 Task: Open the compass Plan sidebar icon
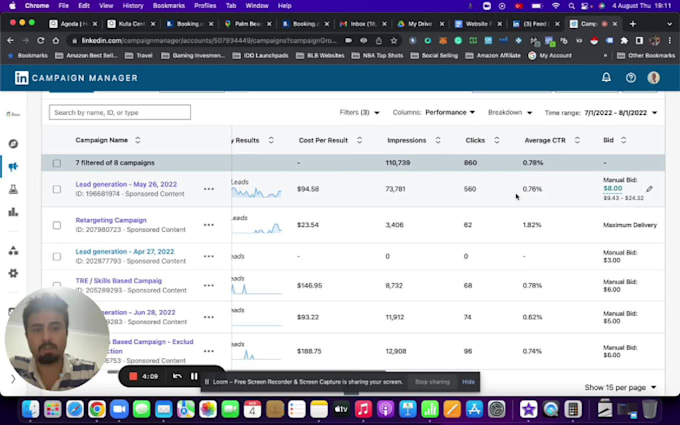click(x=13, y=144)
